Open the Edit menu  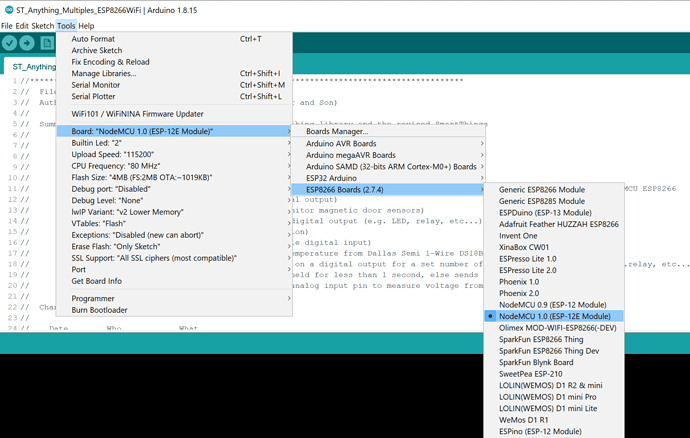pyautogui.click(x=22, y=26)
